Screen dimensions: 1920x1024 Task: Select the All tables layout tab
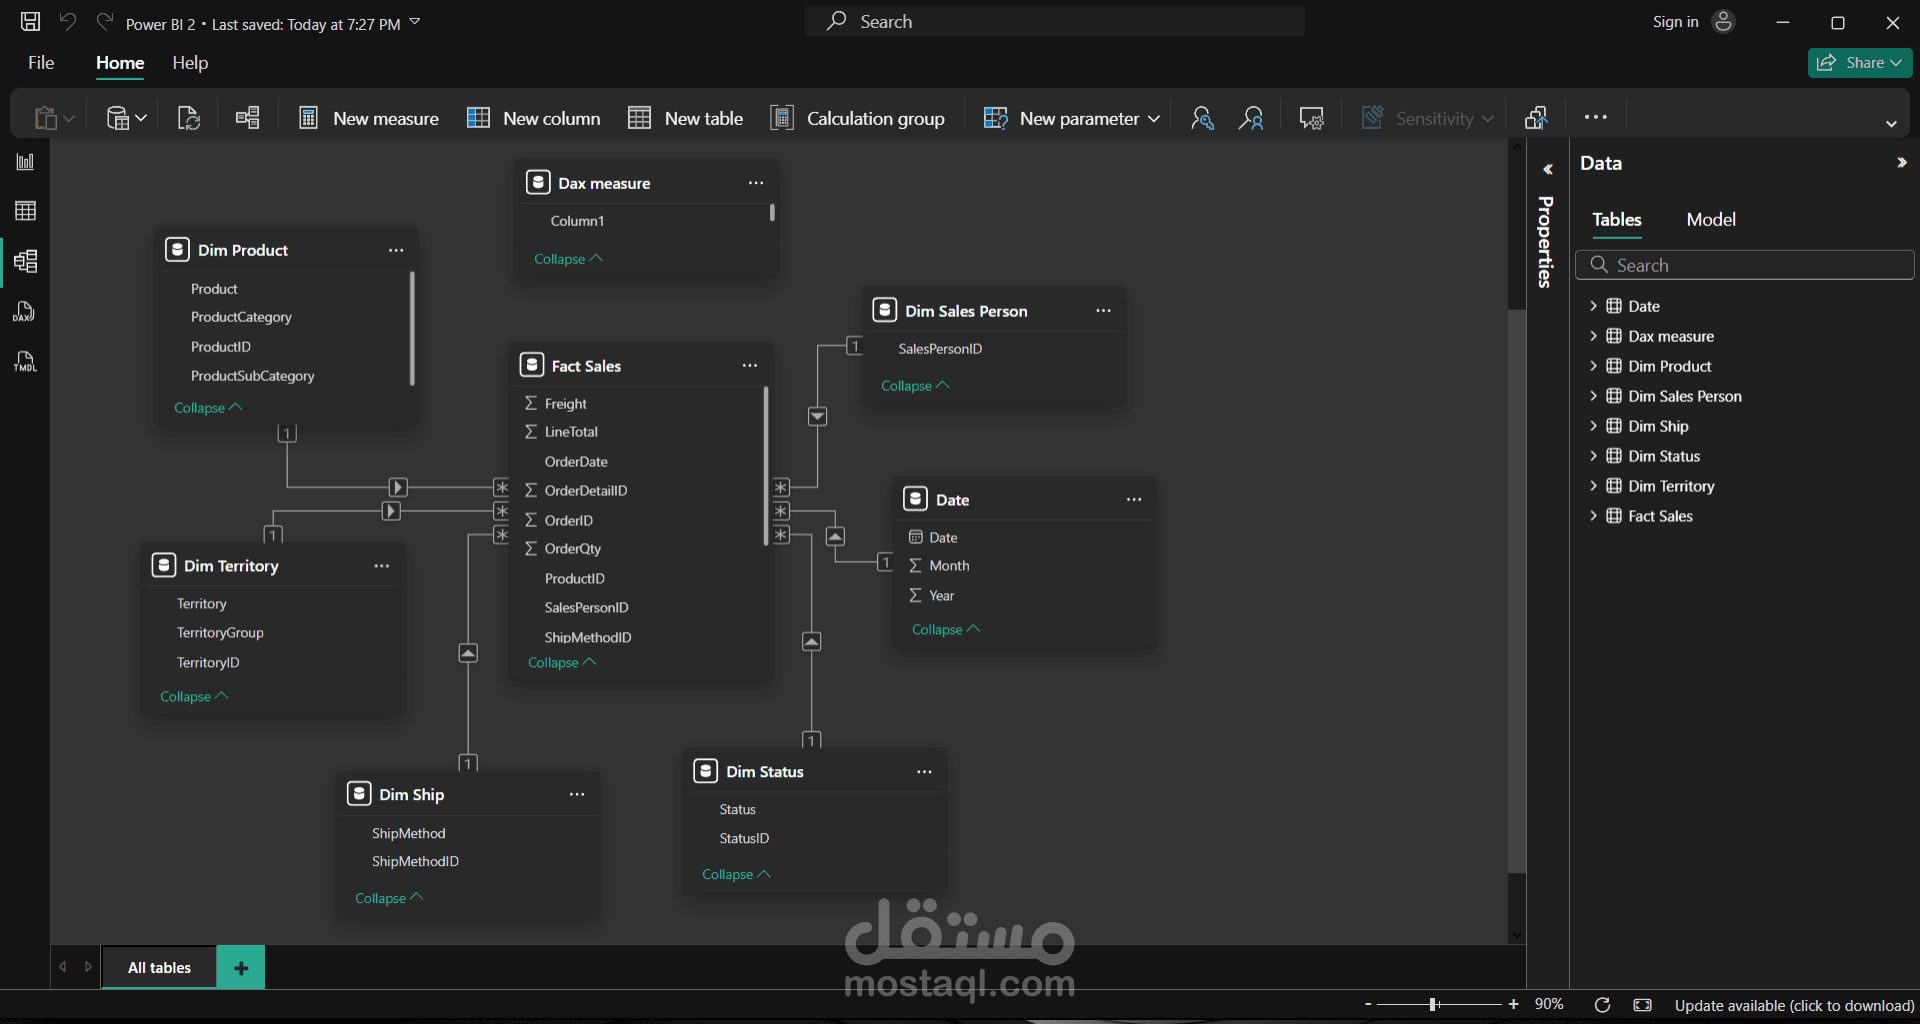point(159,968)
